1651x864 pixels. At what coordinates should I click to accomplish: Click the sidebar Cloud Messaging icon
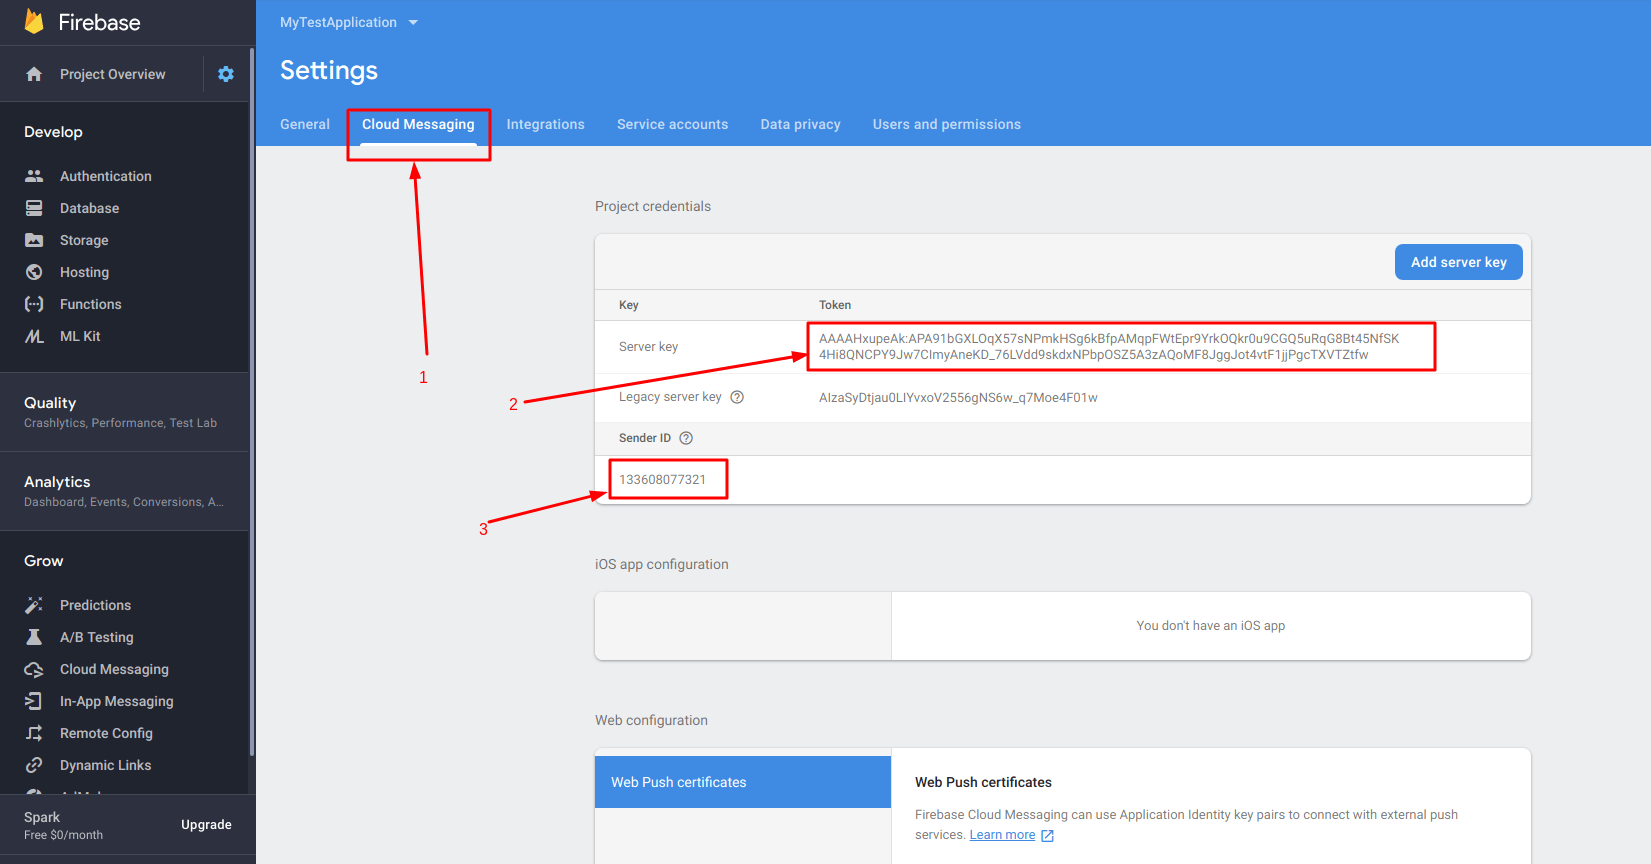[34, 669]
